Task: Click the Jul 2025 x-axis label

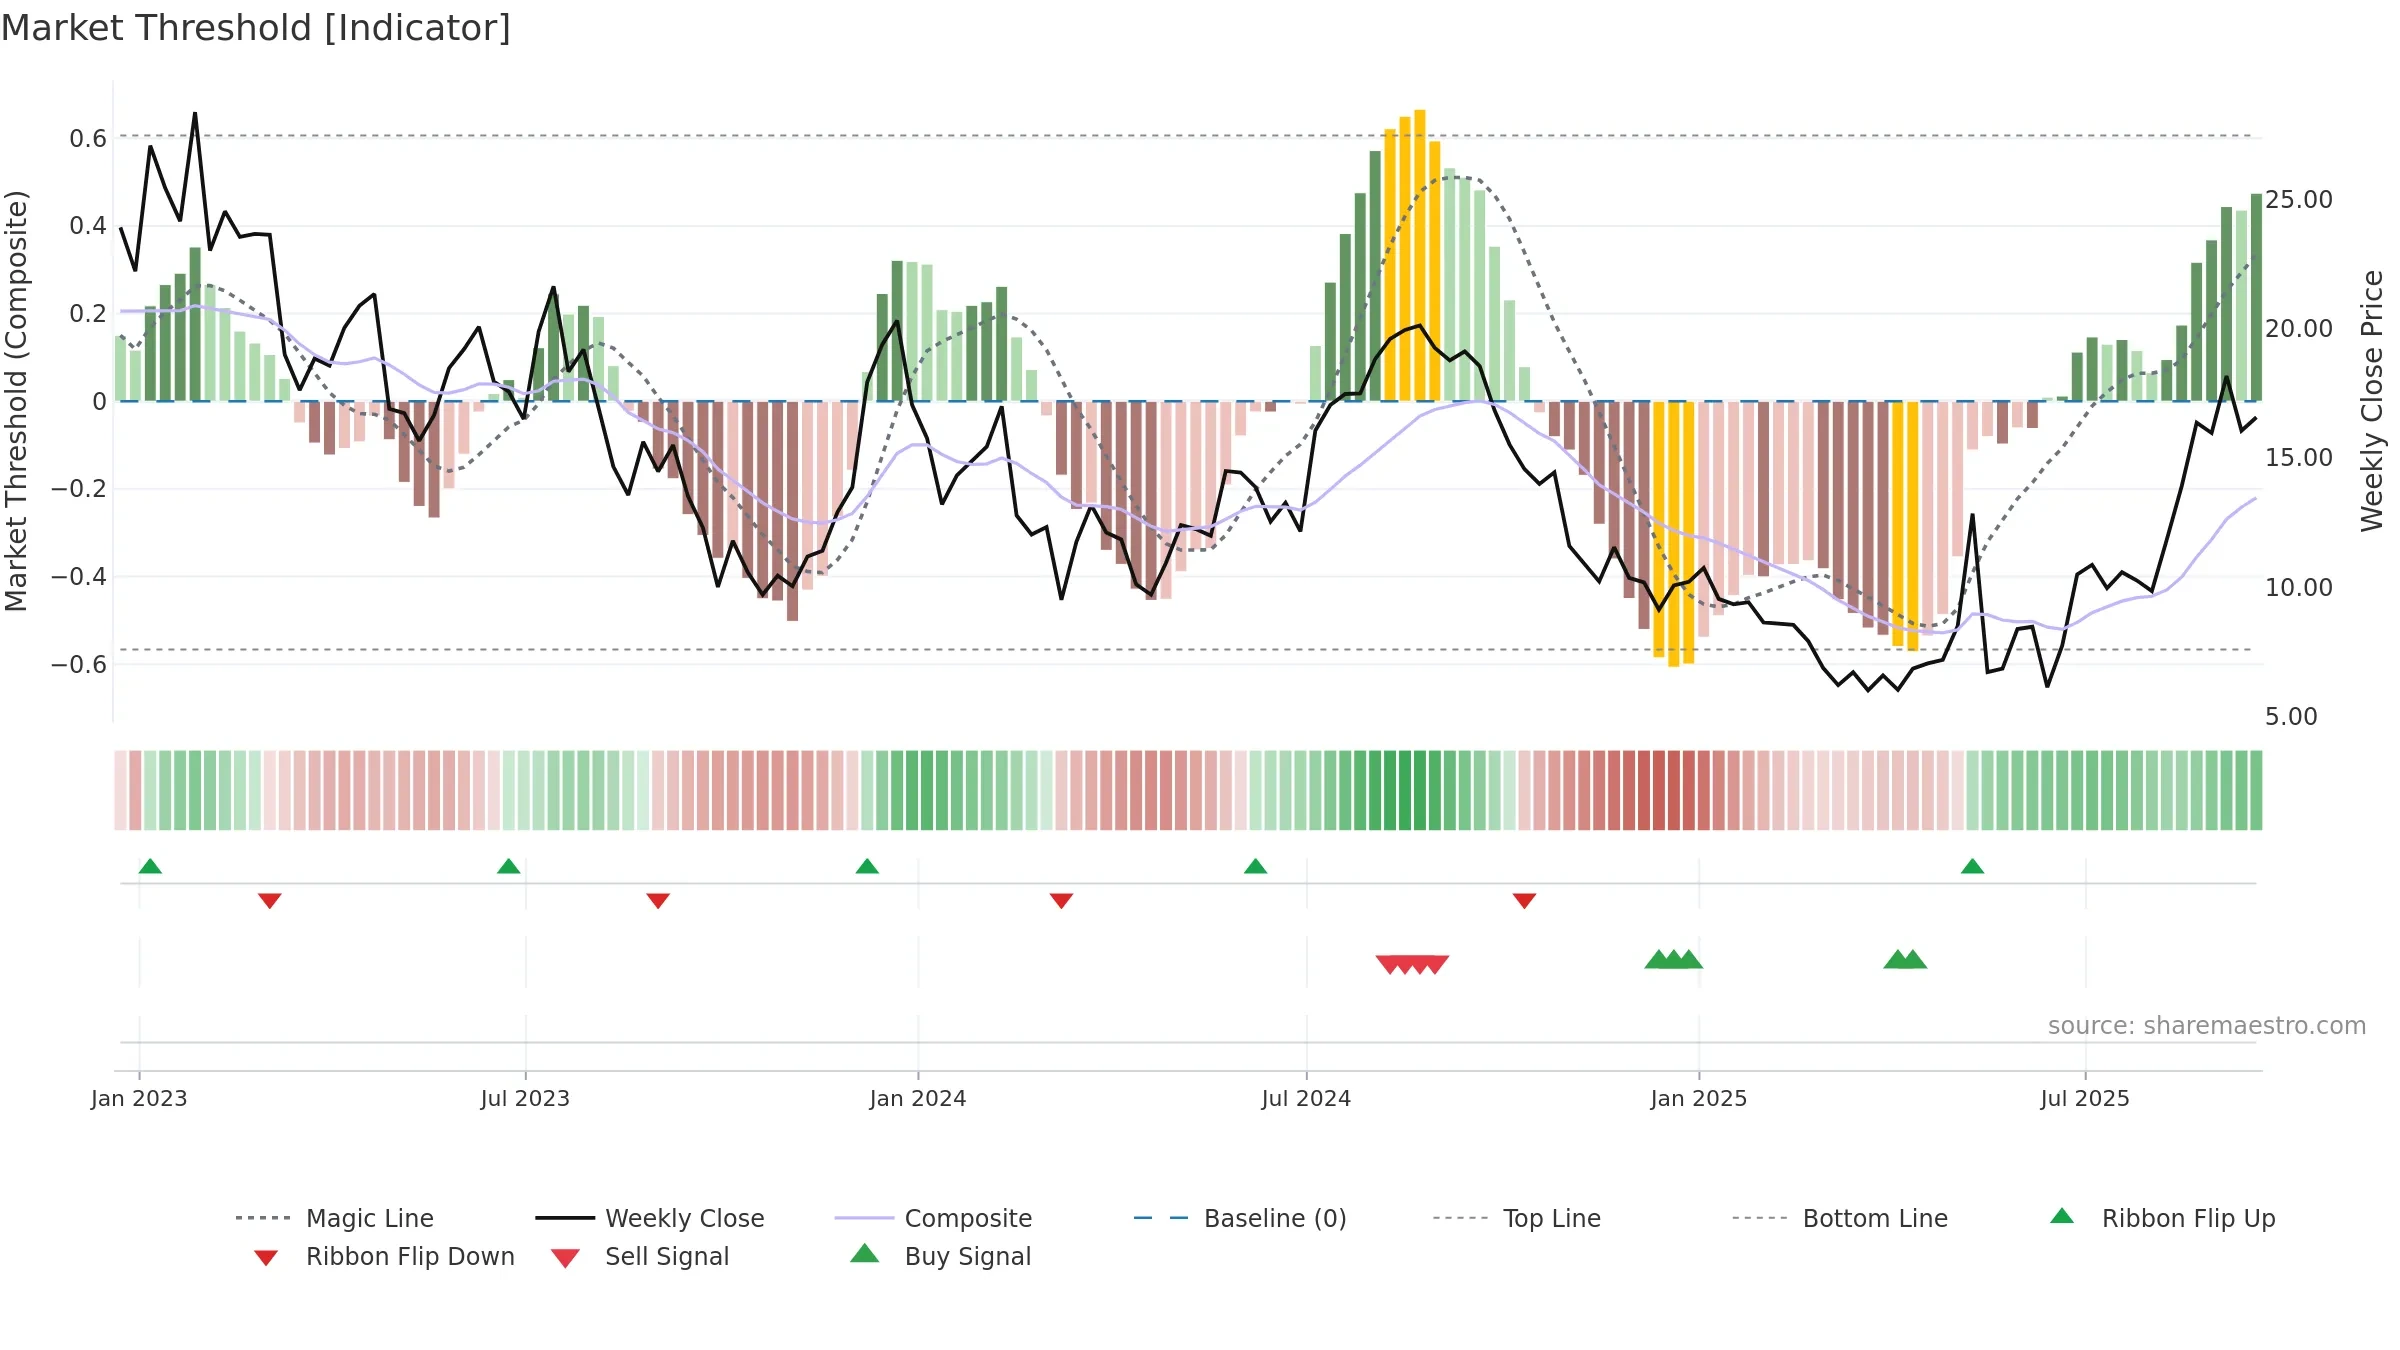Action: 2085,1098
